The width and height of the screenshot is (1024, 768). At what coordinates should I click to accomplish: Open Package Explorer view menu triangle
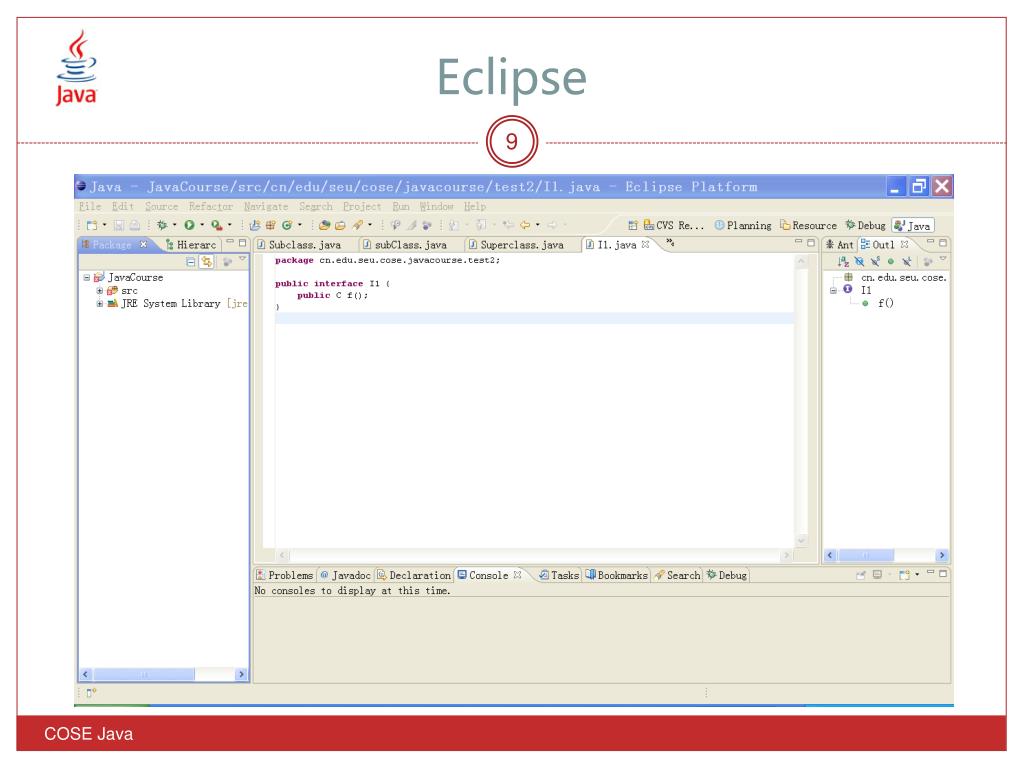tap(242, 260)
